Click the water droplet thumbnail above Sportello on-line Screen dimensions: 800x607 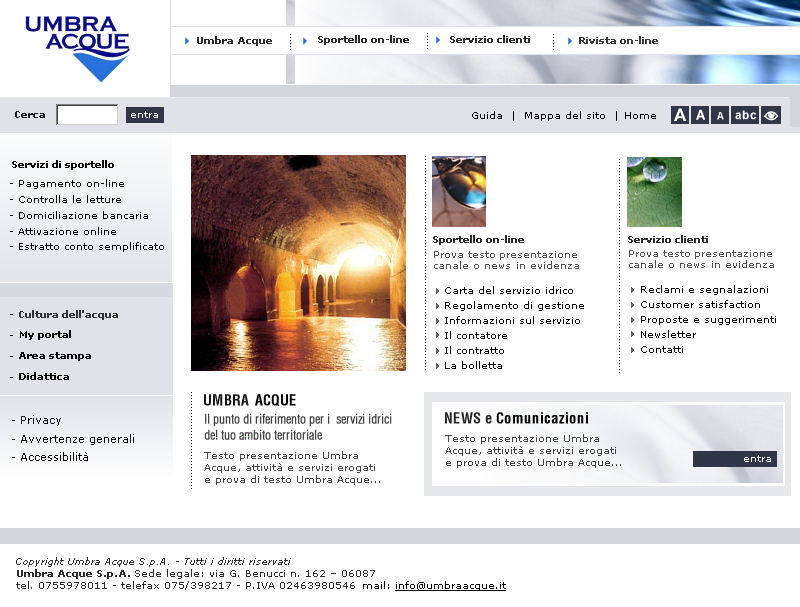459,191
